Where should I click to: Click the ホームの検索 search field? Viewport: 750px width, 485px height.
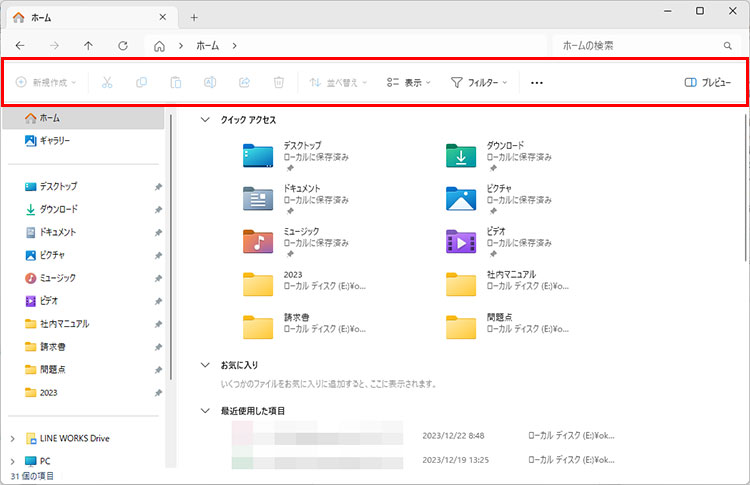coord(638,46)
